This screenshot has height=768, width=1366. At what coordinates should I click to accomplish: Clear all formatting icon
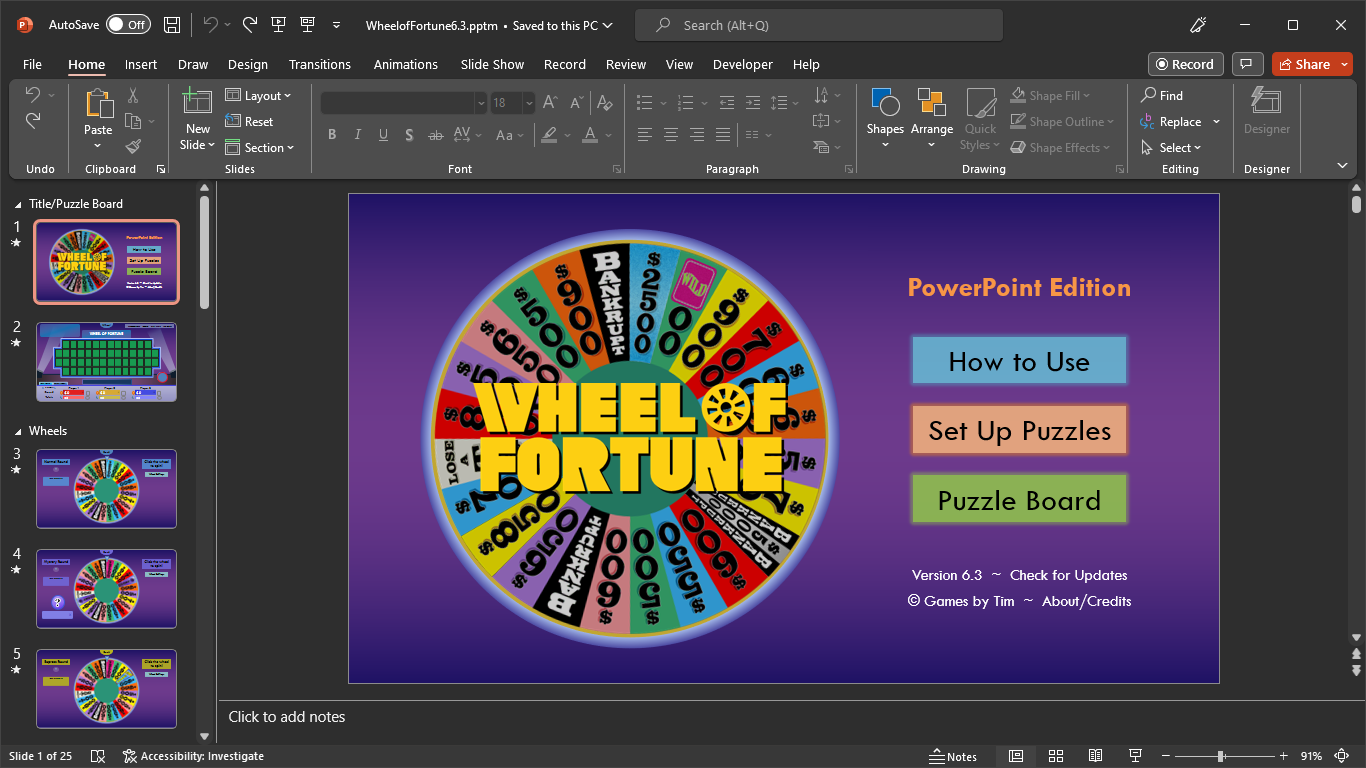tap(604, 103)
